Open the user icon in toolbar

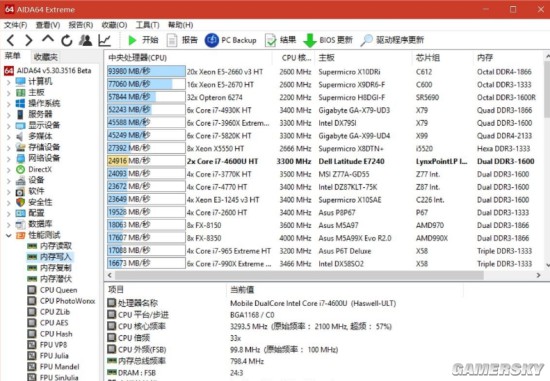coord(85,40)
